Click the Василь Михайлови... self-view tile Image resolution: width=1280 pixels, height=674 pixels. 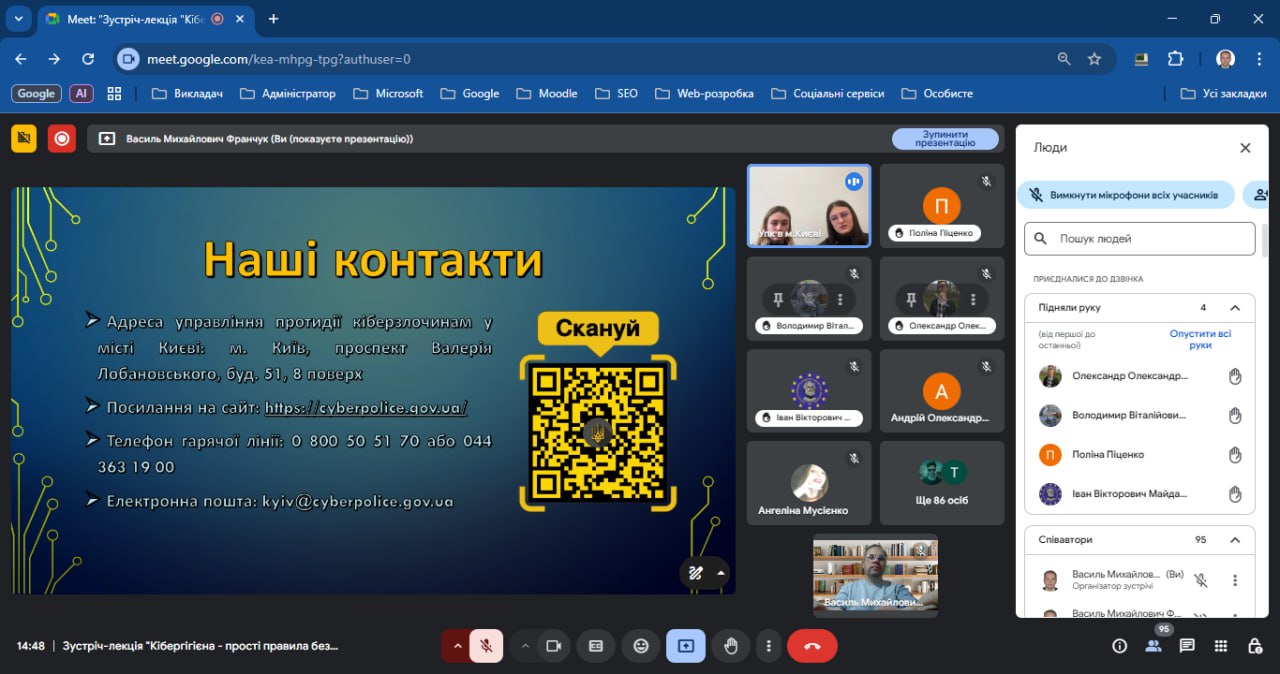[x=875, y=576]
